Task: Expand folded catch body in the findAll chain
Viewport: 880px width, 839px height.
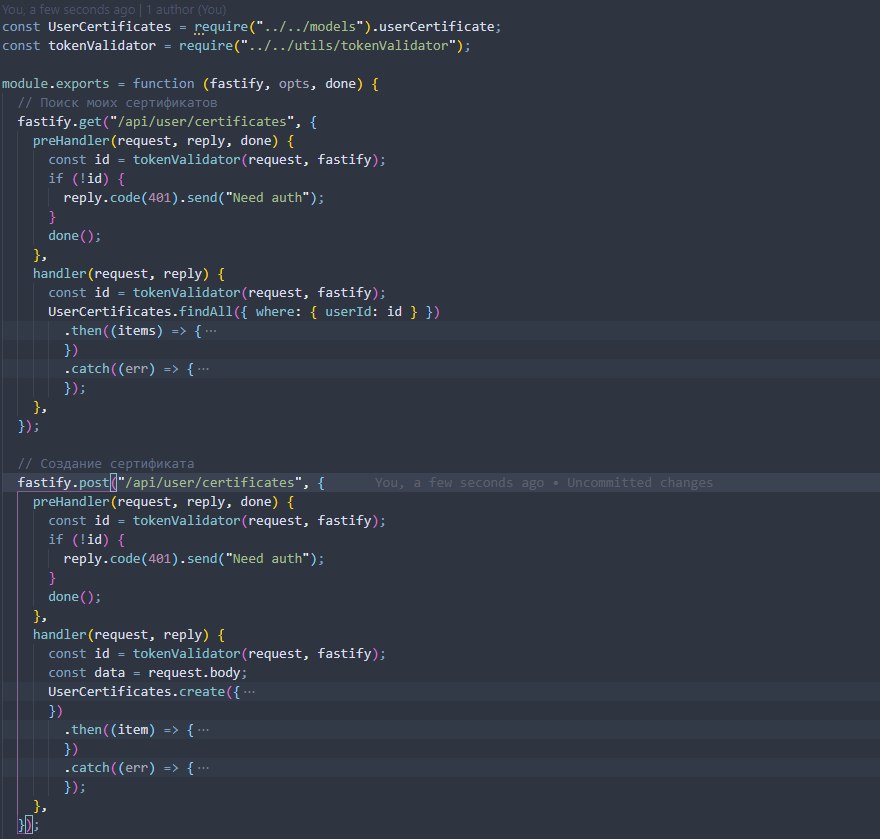Action: [203, 369]
